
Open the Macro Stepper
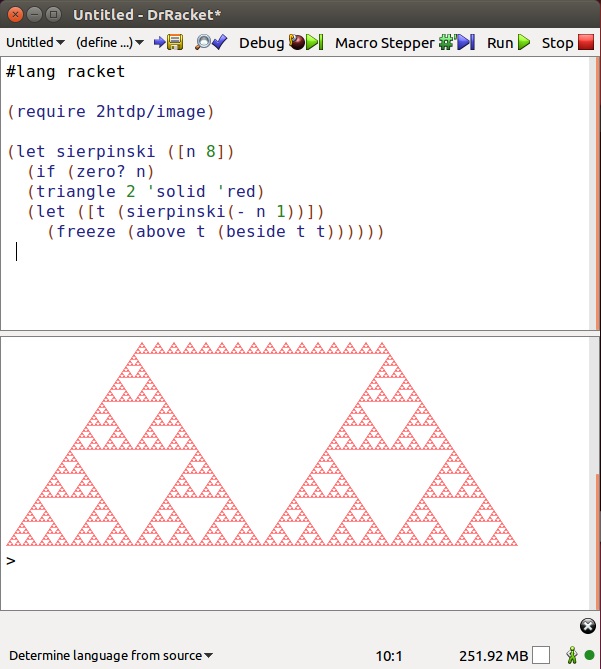tap(404, 43)
